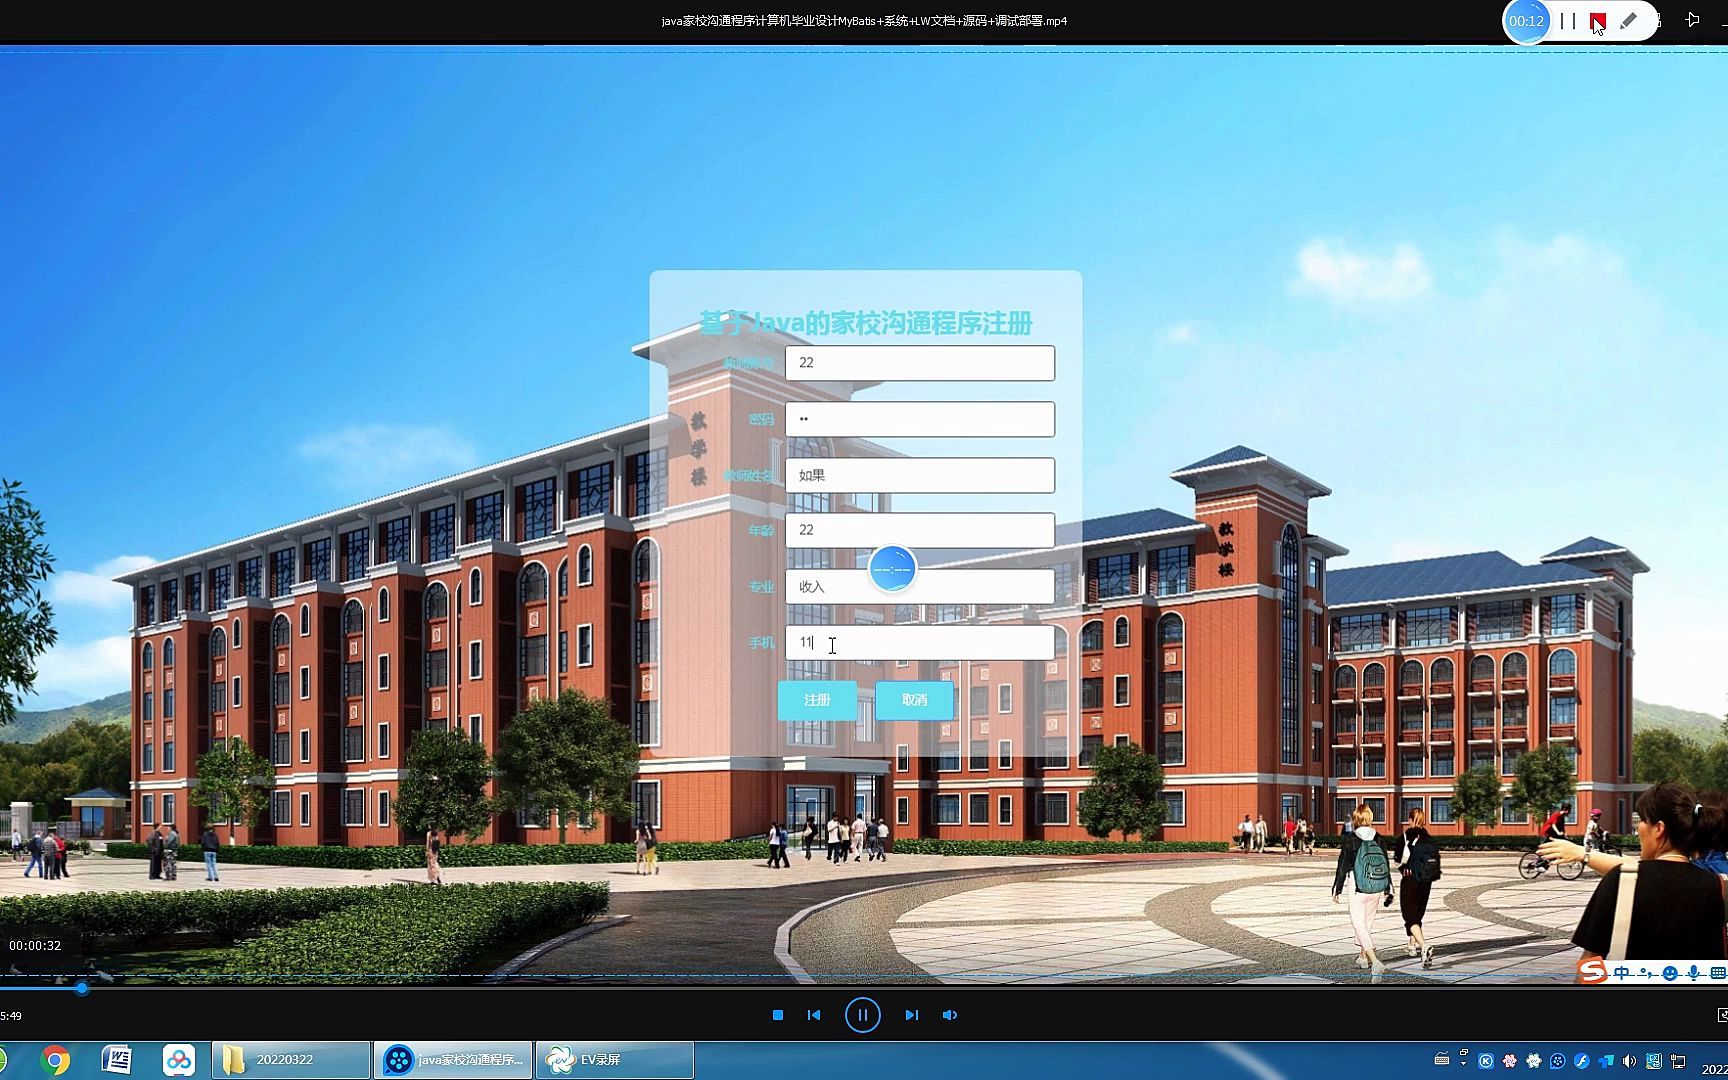Click the blue 00:12 recording timer
The width and height of the screenshot is (1728, 1080).
tap(1526, 21)
